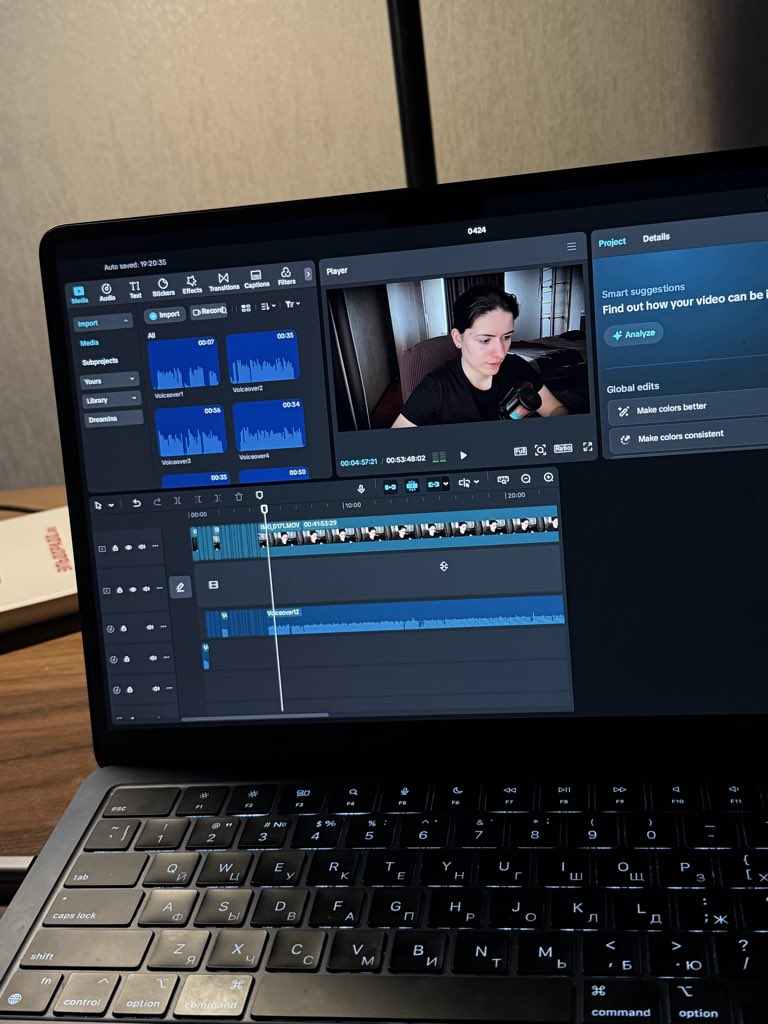Viewport: 768px width, 1024px height.
Task: Hide the IMG_0171.MOV video track with the eye
Action: point(129,547)
